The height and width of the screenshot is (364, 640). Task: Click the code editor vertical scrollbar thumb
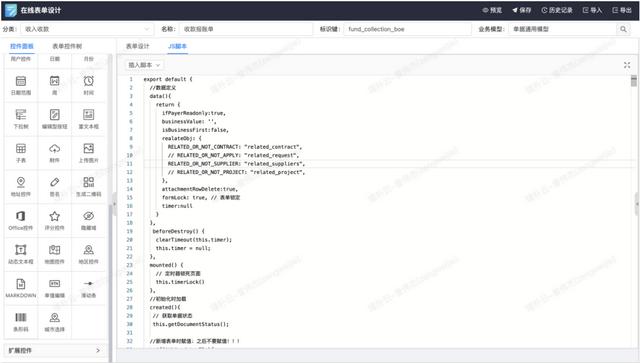(x=633, y=81)
